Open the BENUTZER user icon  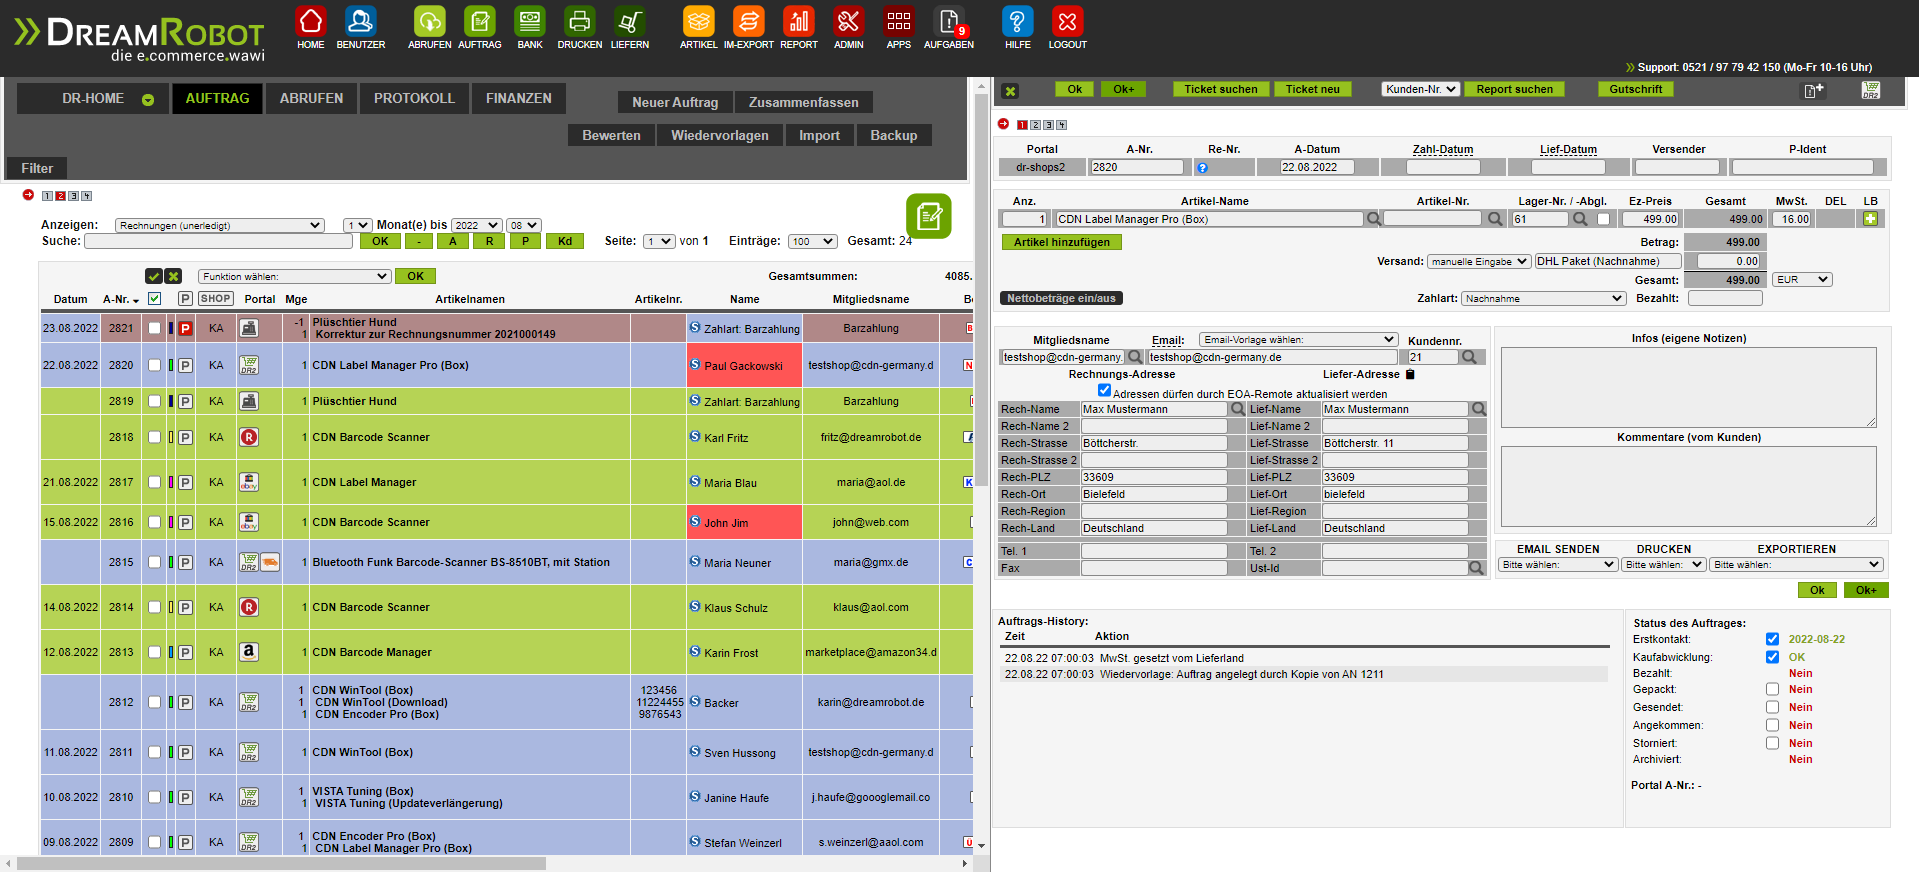(360, 22)
